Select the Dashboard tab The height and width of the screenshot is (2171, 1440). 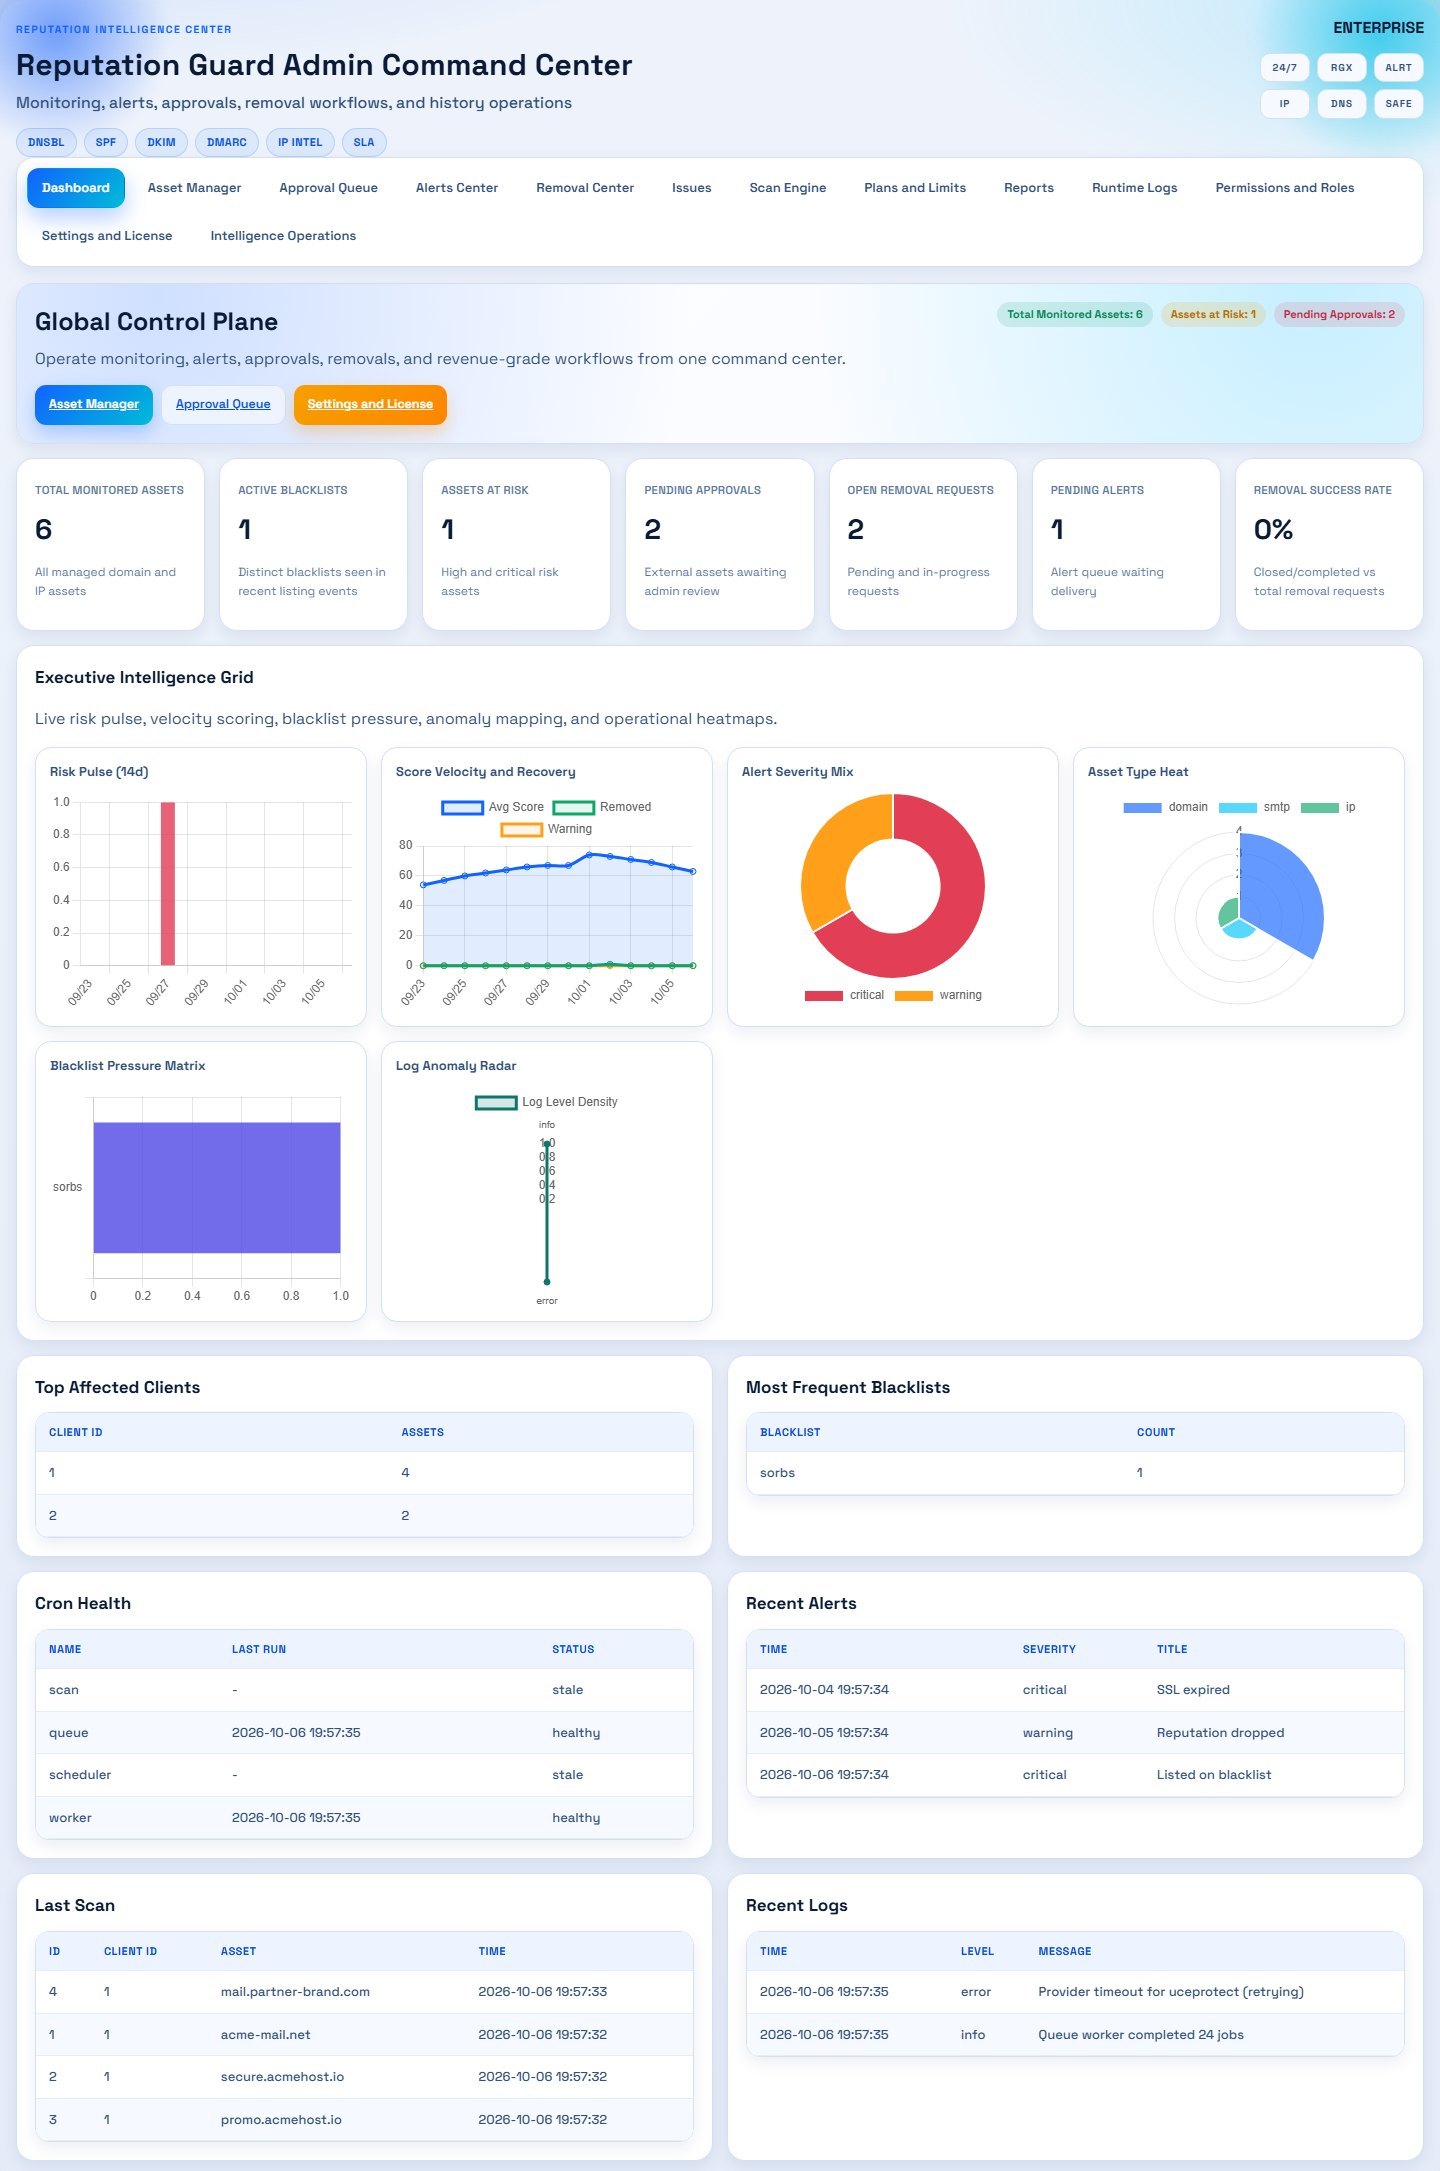point(76,188)
